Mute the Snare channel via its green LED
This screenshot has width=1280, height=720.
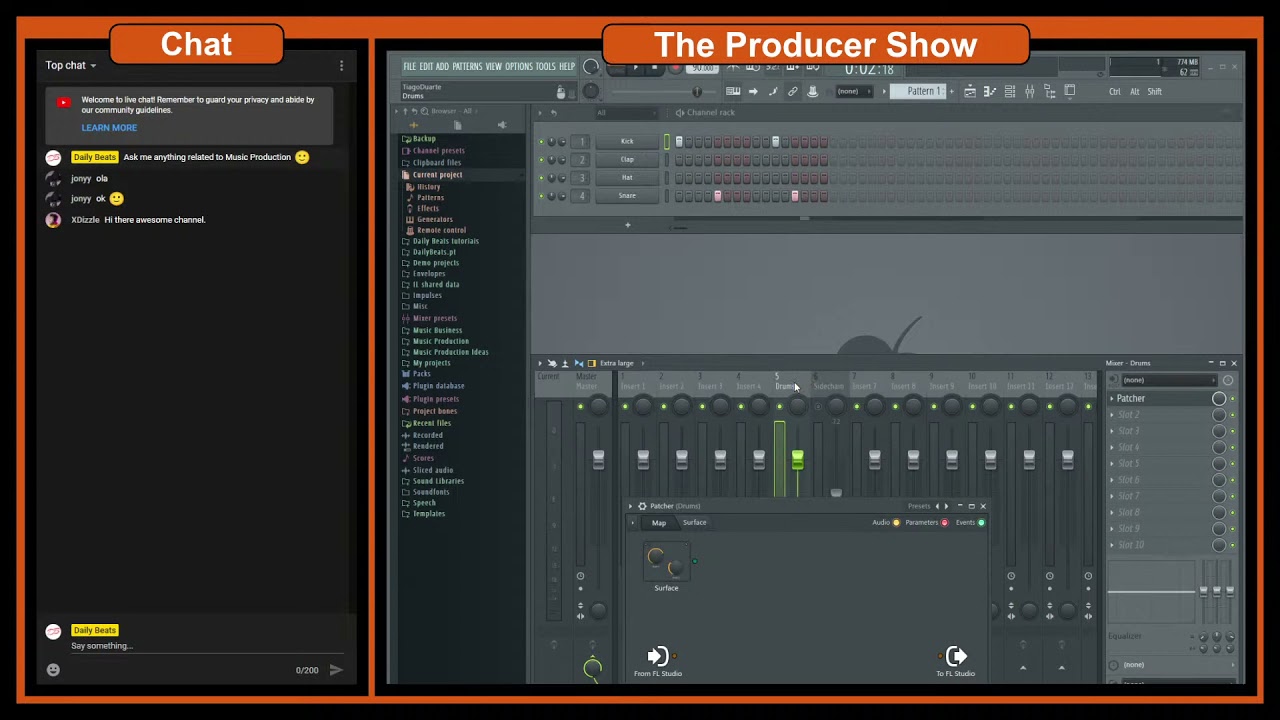click(541, 195)
